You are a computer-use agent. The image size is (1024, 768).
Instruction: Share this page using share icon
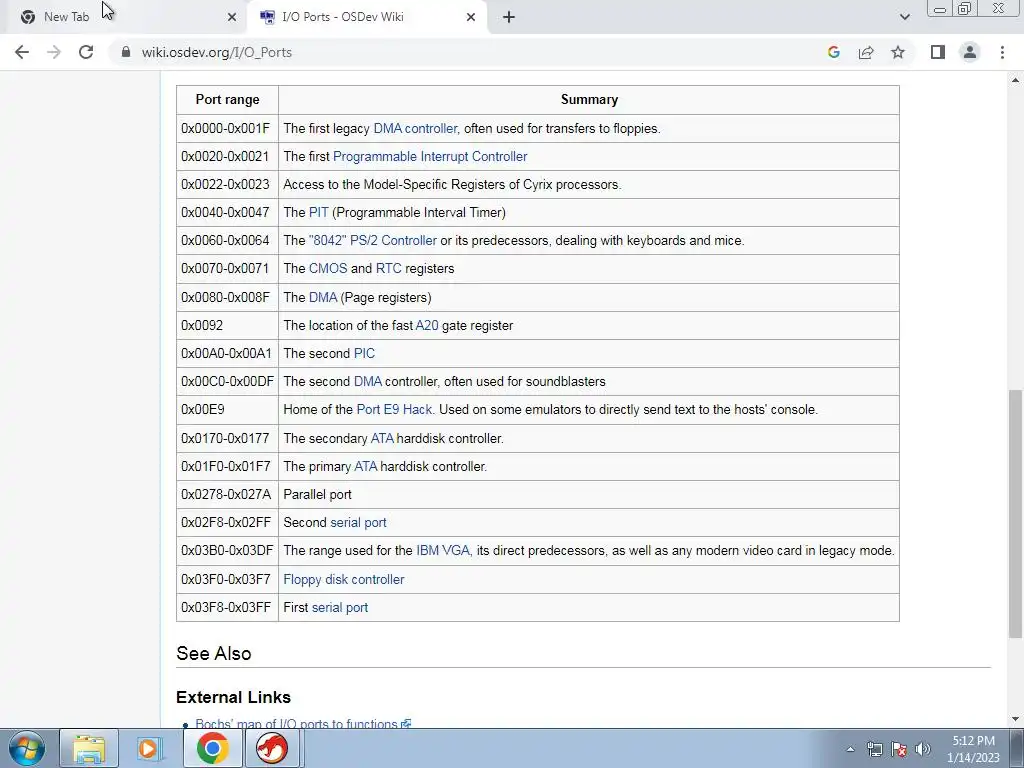pyautogui.click(x=866, y=52)
